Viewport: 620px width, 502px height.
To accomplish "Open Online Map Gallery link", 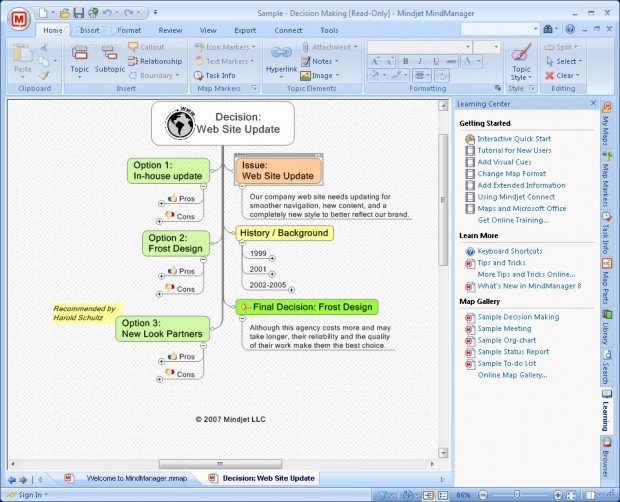I will tap(512, 375).
